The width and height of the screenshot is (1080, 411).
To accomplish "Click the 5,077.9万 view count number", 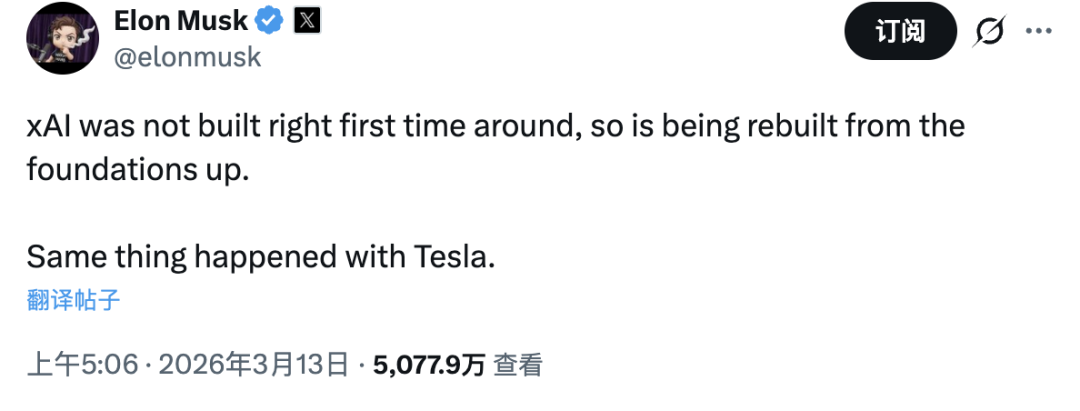I will [429, 365].
